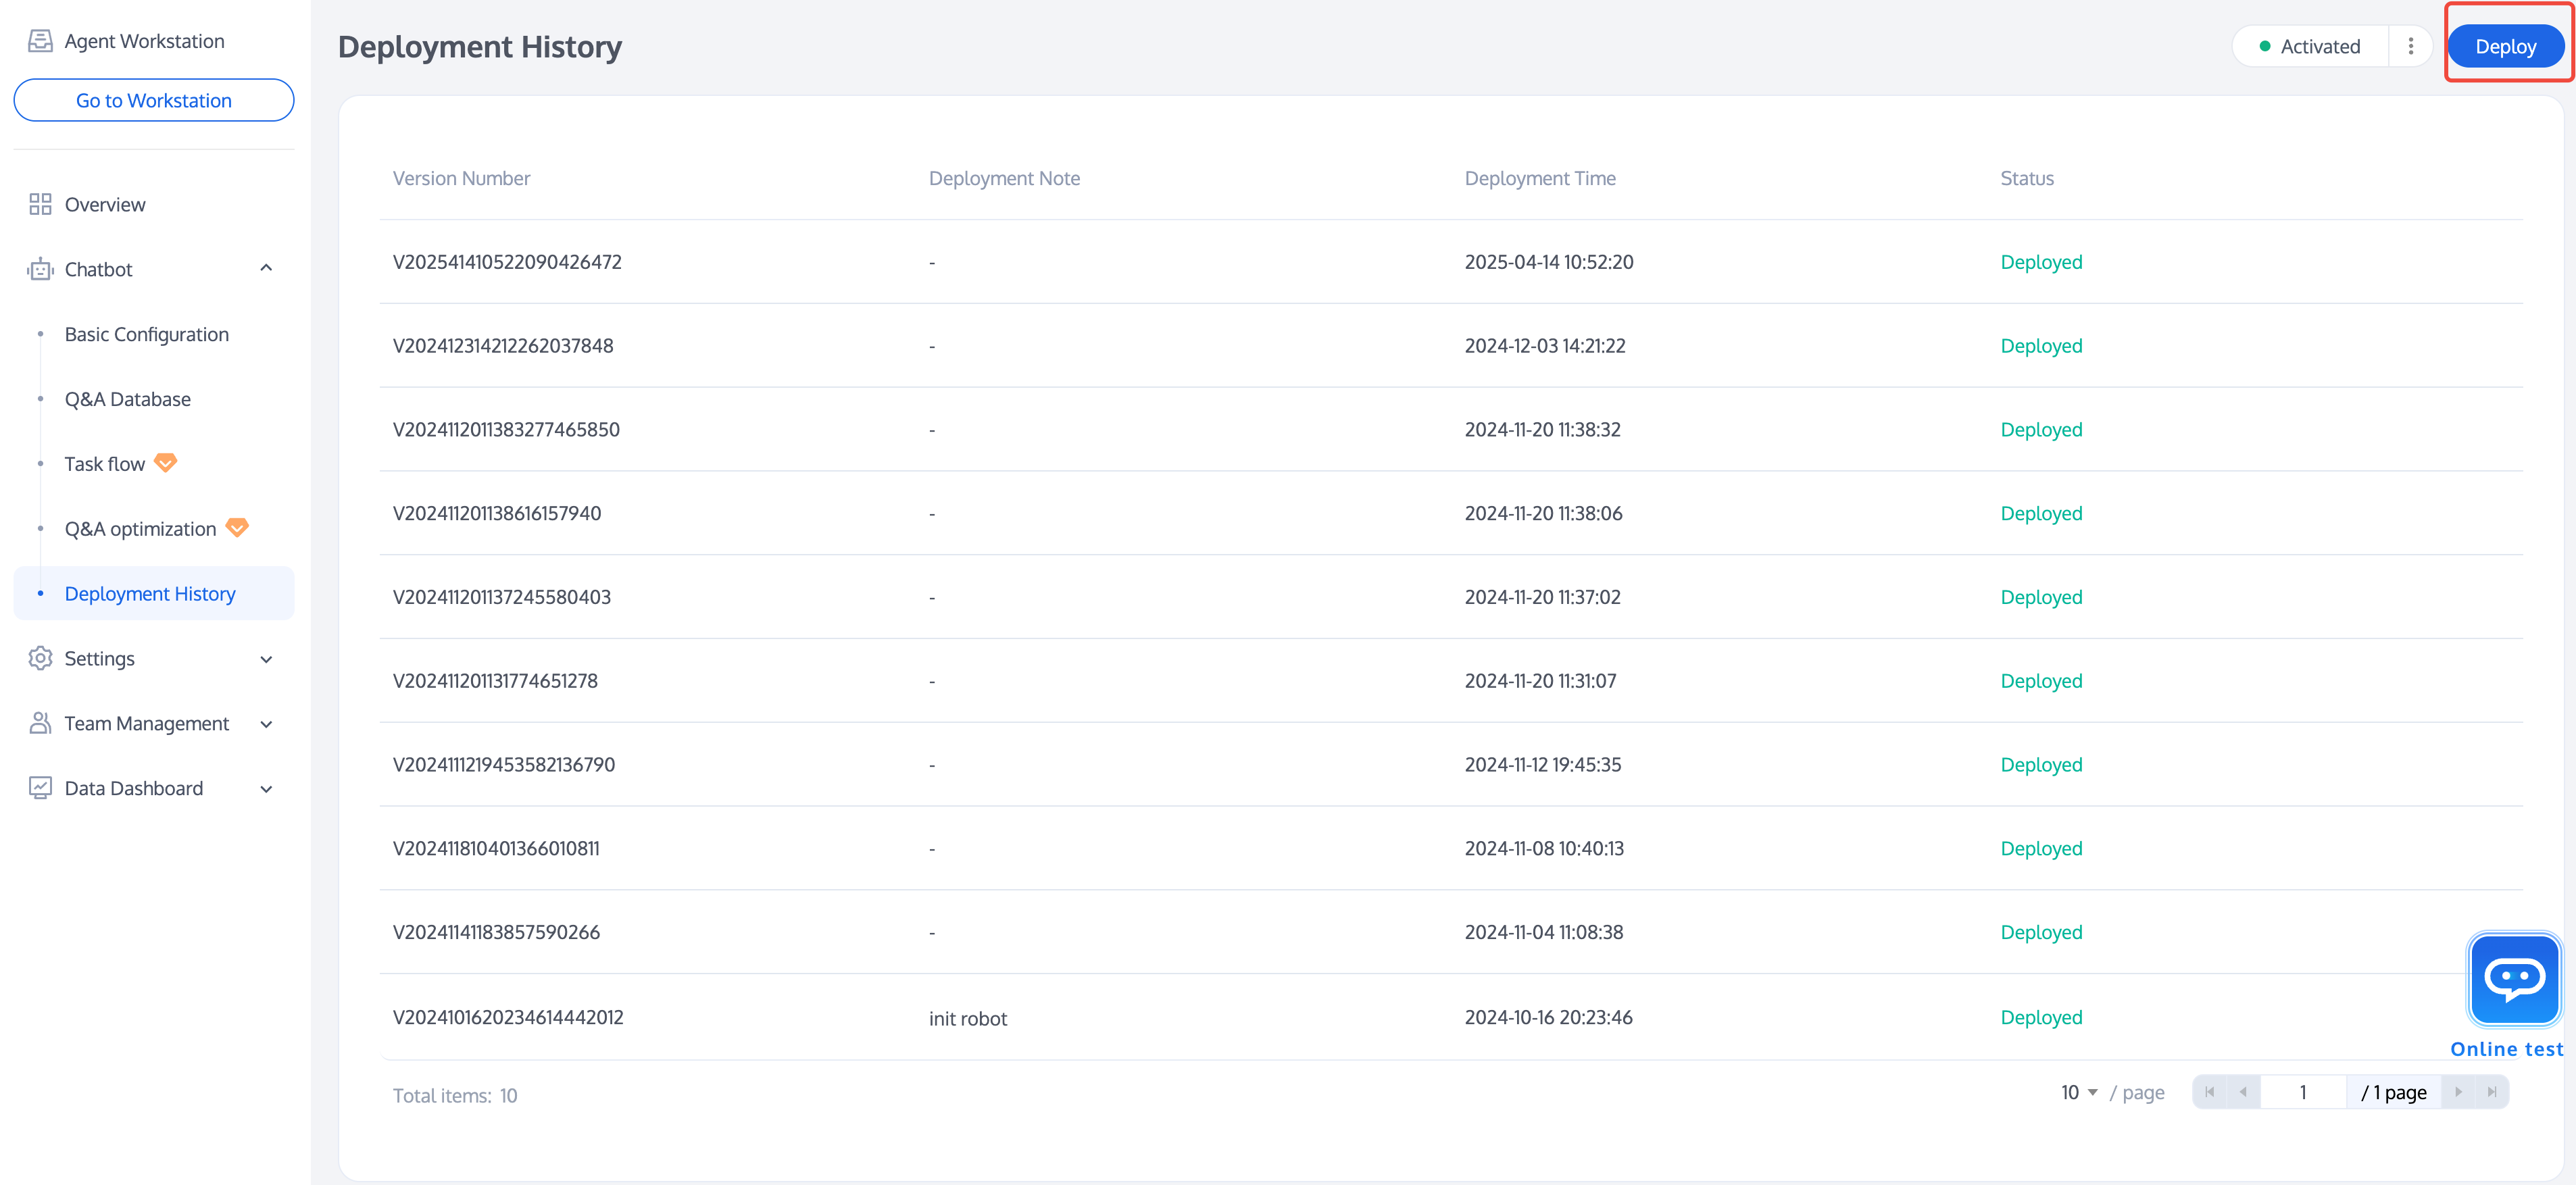Open the Q&A Database menu item
The image size is (2576, 1185).
tap(128, 399)
